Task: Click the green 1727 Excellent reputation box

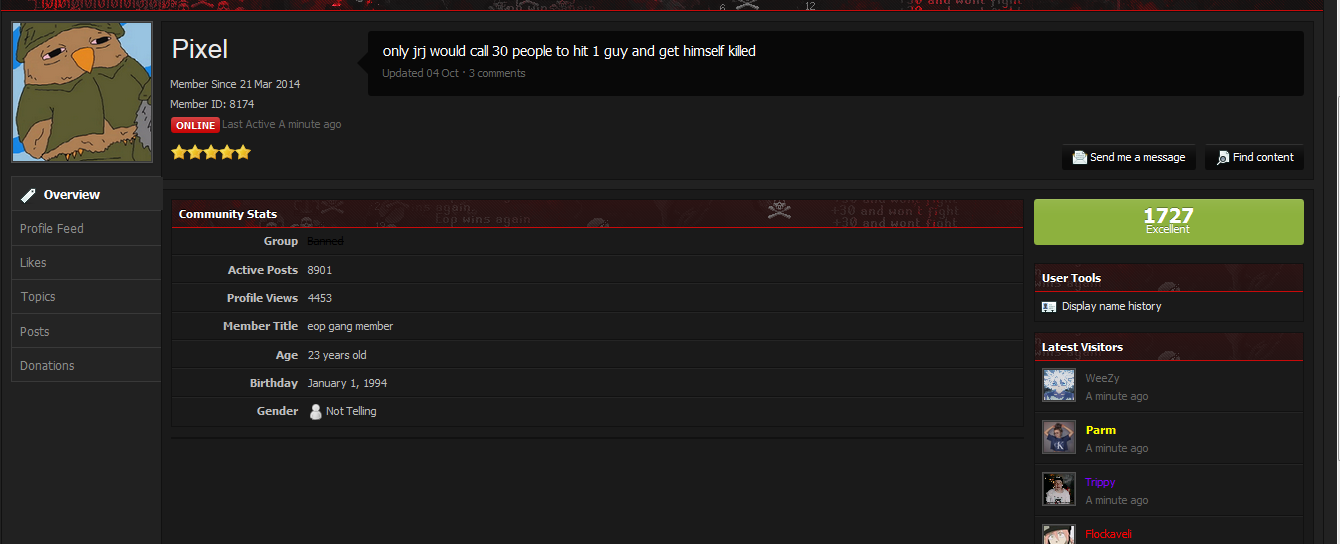Action: (1168, 222)
